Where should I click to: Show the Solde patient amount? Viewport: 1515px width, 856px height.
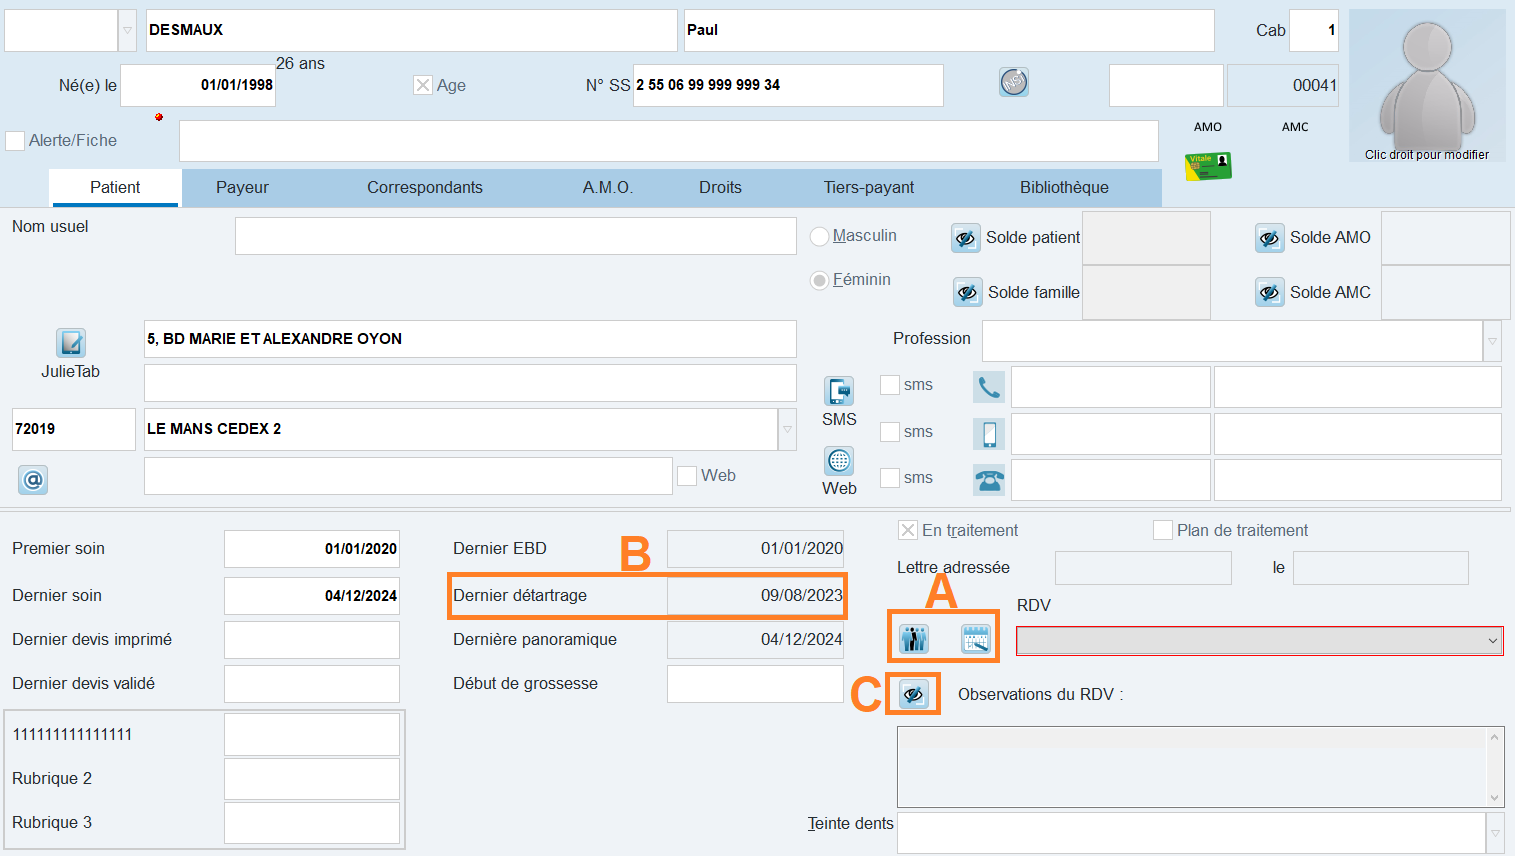coord(965,238)
